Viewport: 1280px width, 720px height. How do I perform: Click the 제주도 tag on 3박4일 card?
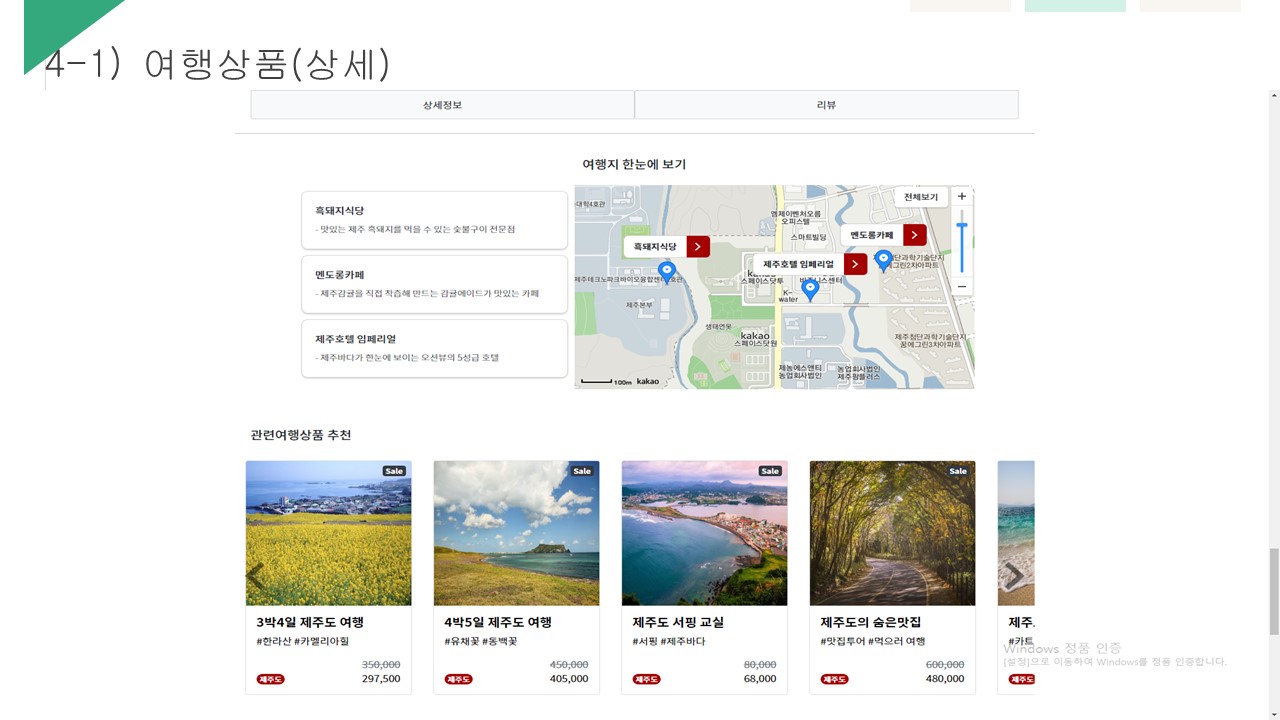pyautogui.click(x=271, y=679)
